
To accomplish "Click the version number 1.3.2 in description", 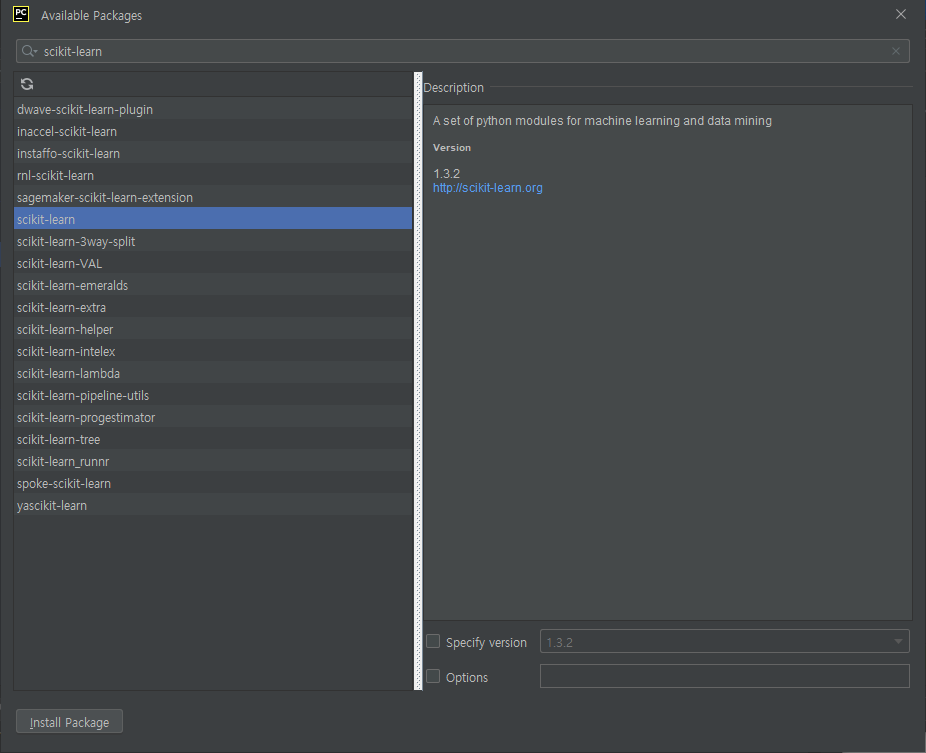I will click(446, 174).
